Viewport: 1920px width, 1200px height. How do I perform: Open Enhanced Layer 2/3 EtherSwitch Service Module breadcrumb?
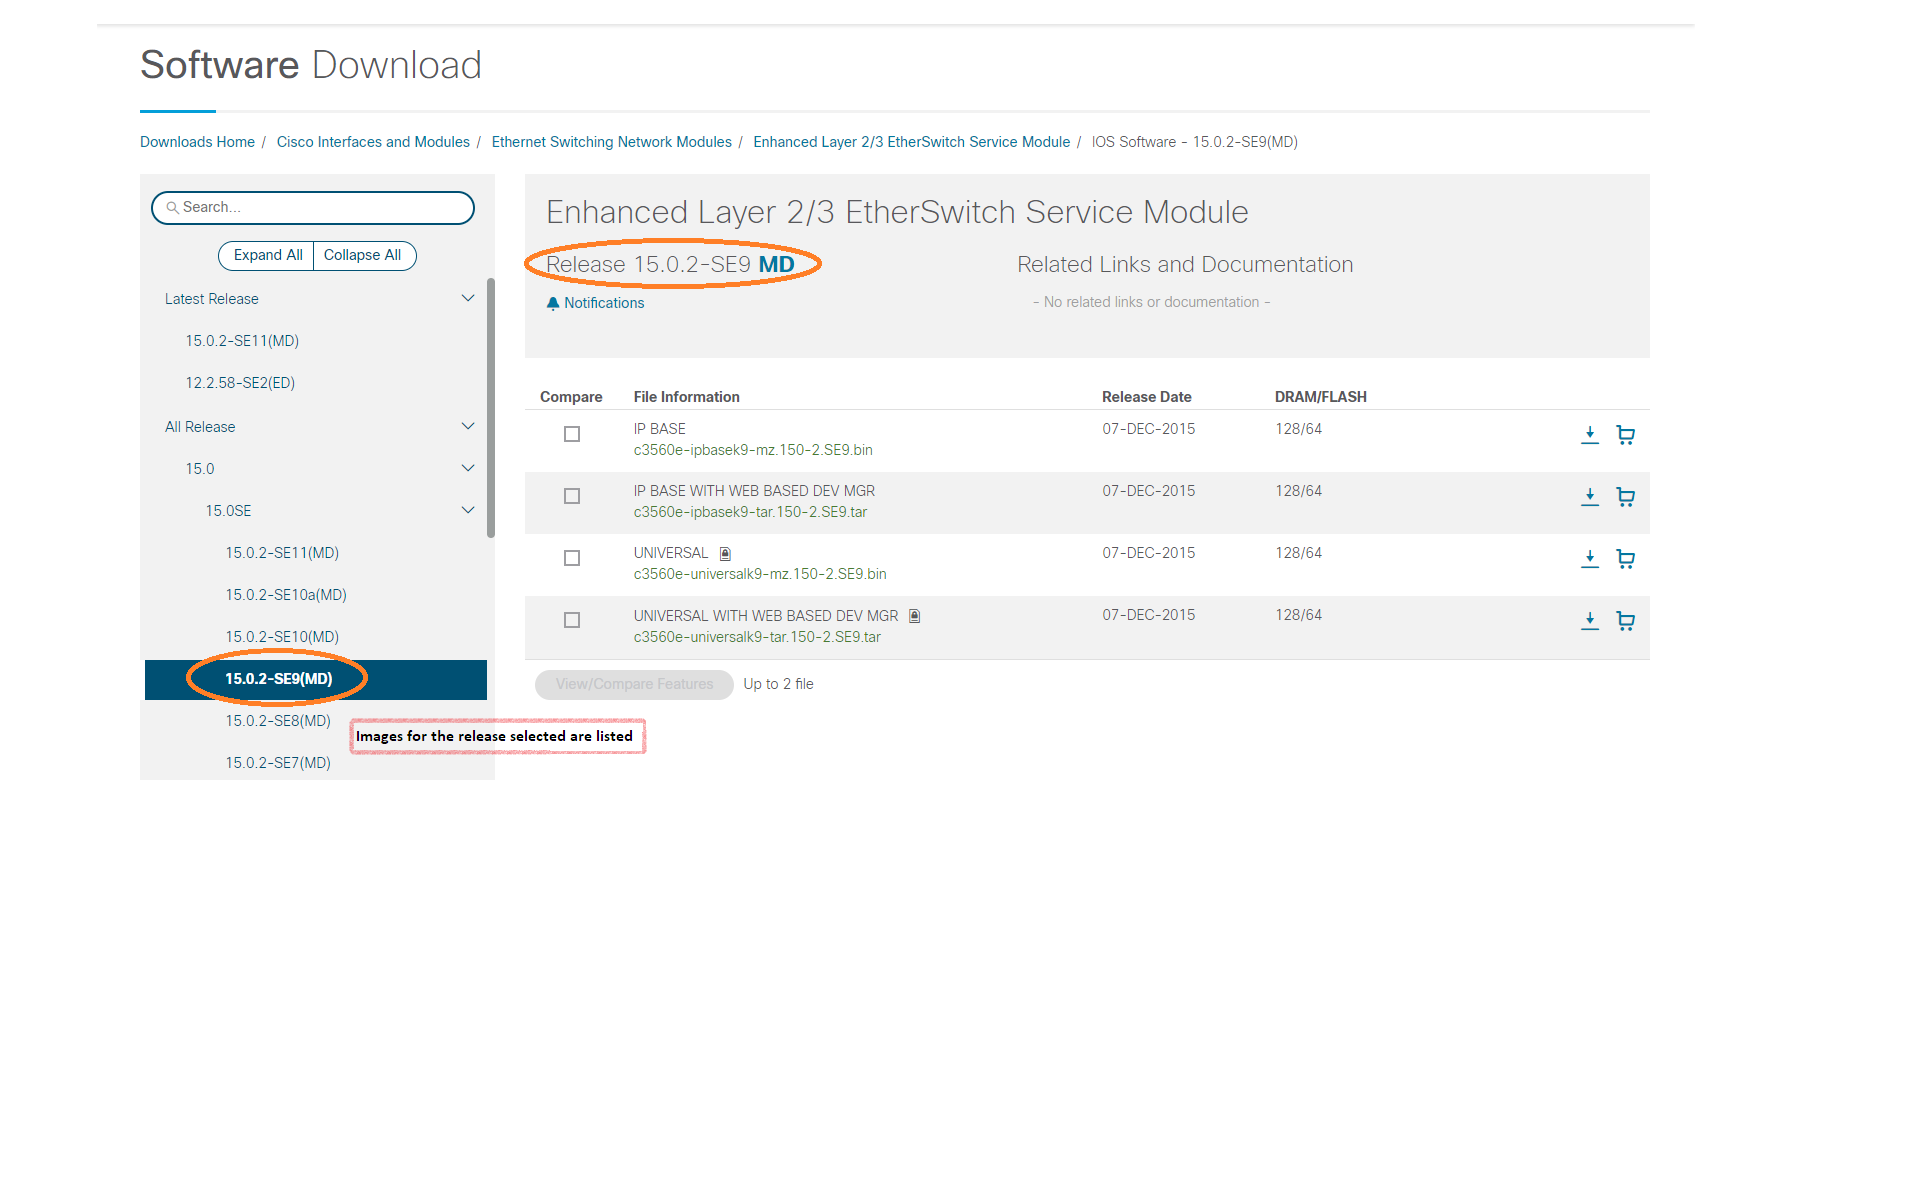coord(911,142)
